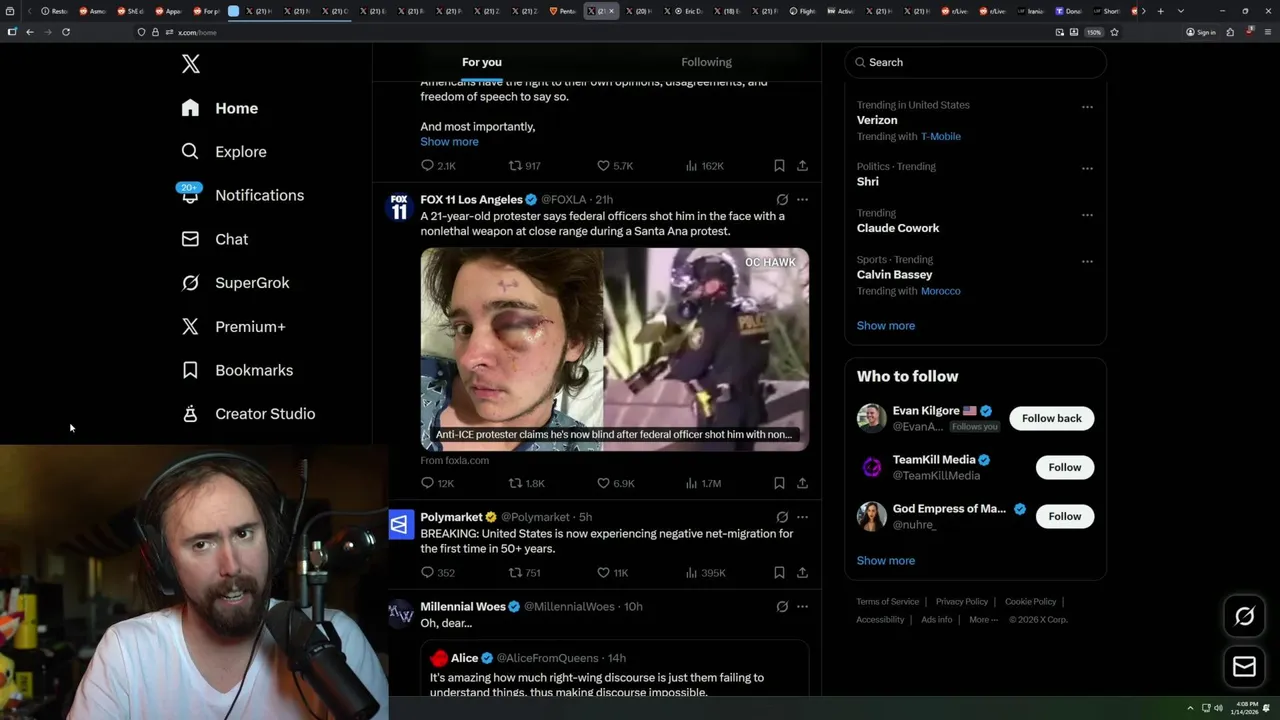Viewport: 1280px width, 720px height.
Task: Click Sign in on browser toolbar
Action: 1201,32
